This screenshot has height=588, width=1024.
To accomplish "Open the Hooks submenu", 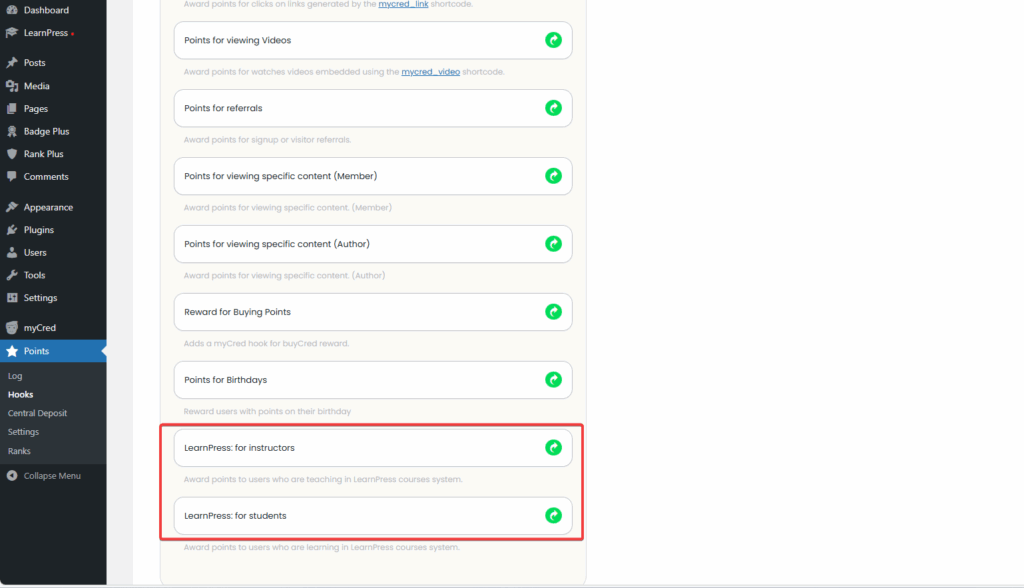I will tap(20, 395).
